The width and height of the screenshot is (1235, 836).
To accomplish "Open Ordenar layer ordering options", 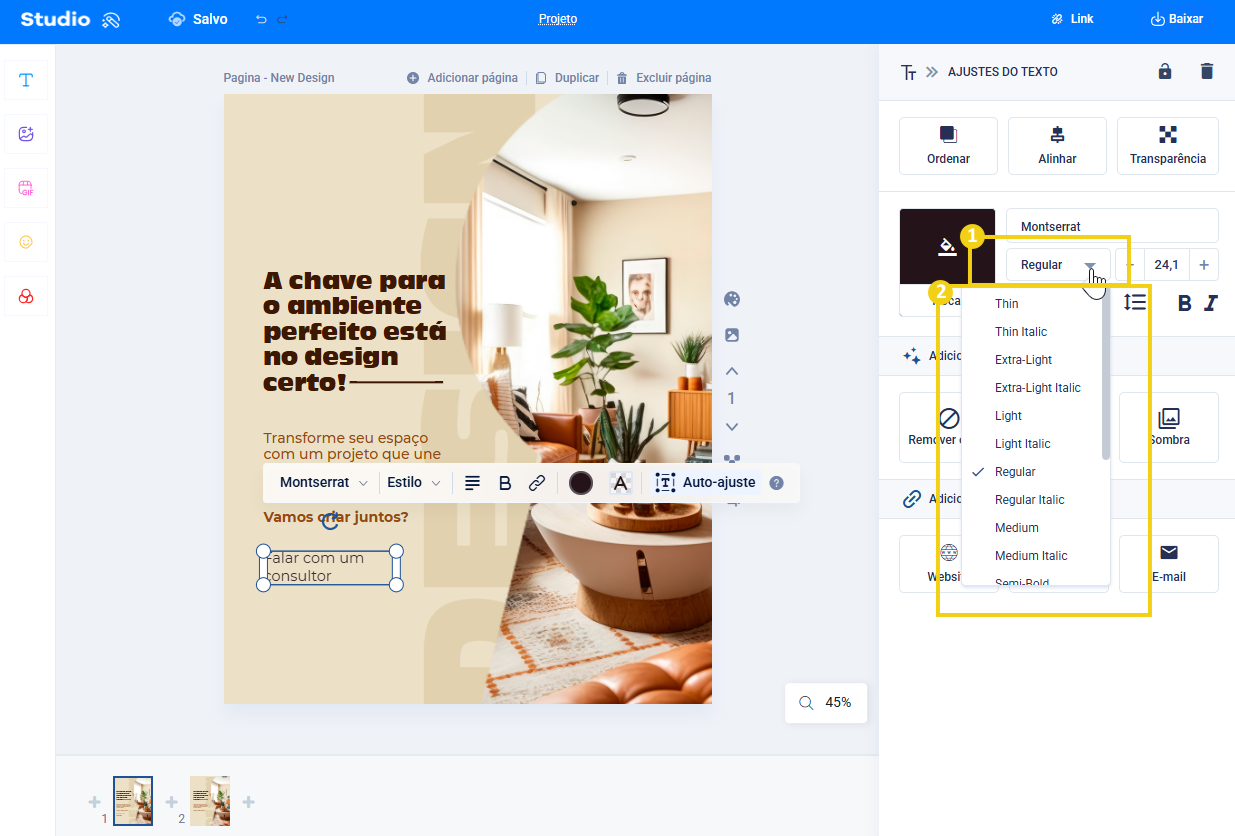I will tap(948, 146).
